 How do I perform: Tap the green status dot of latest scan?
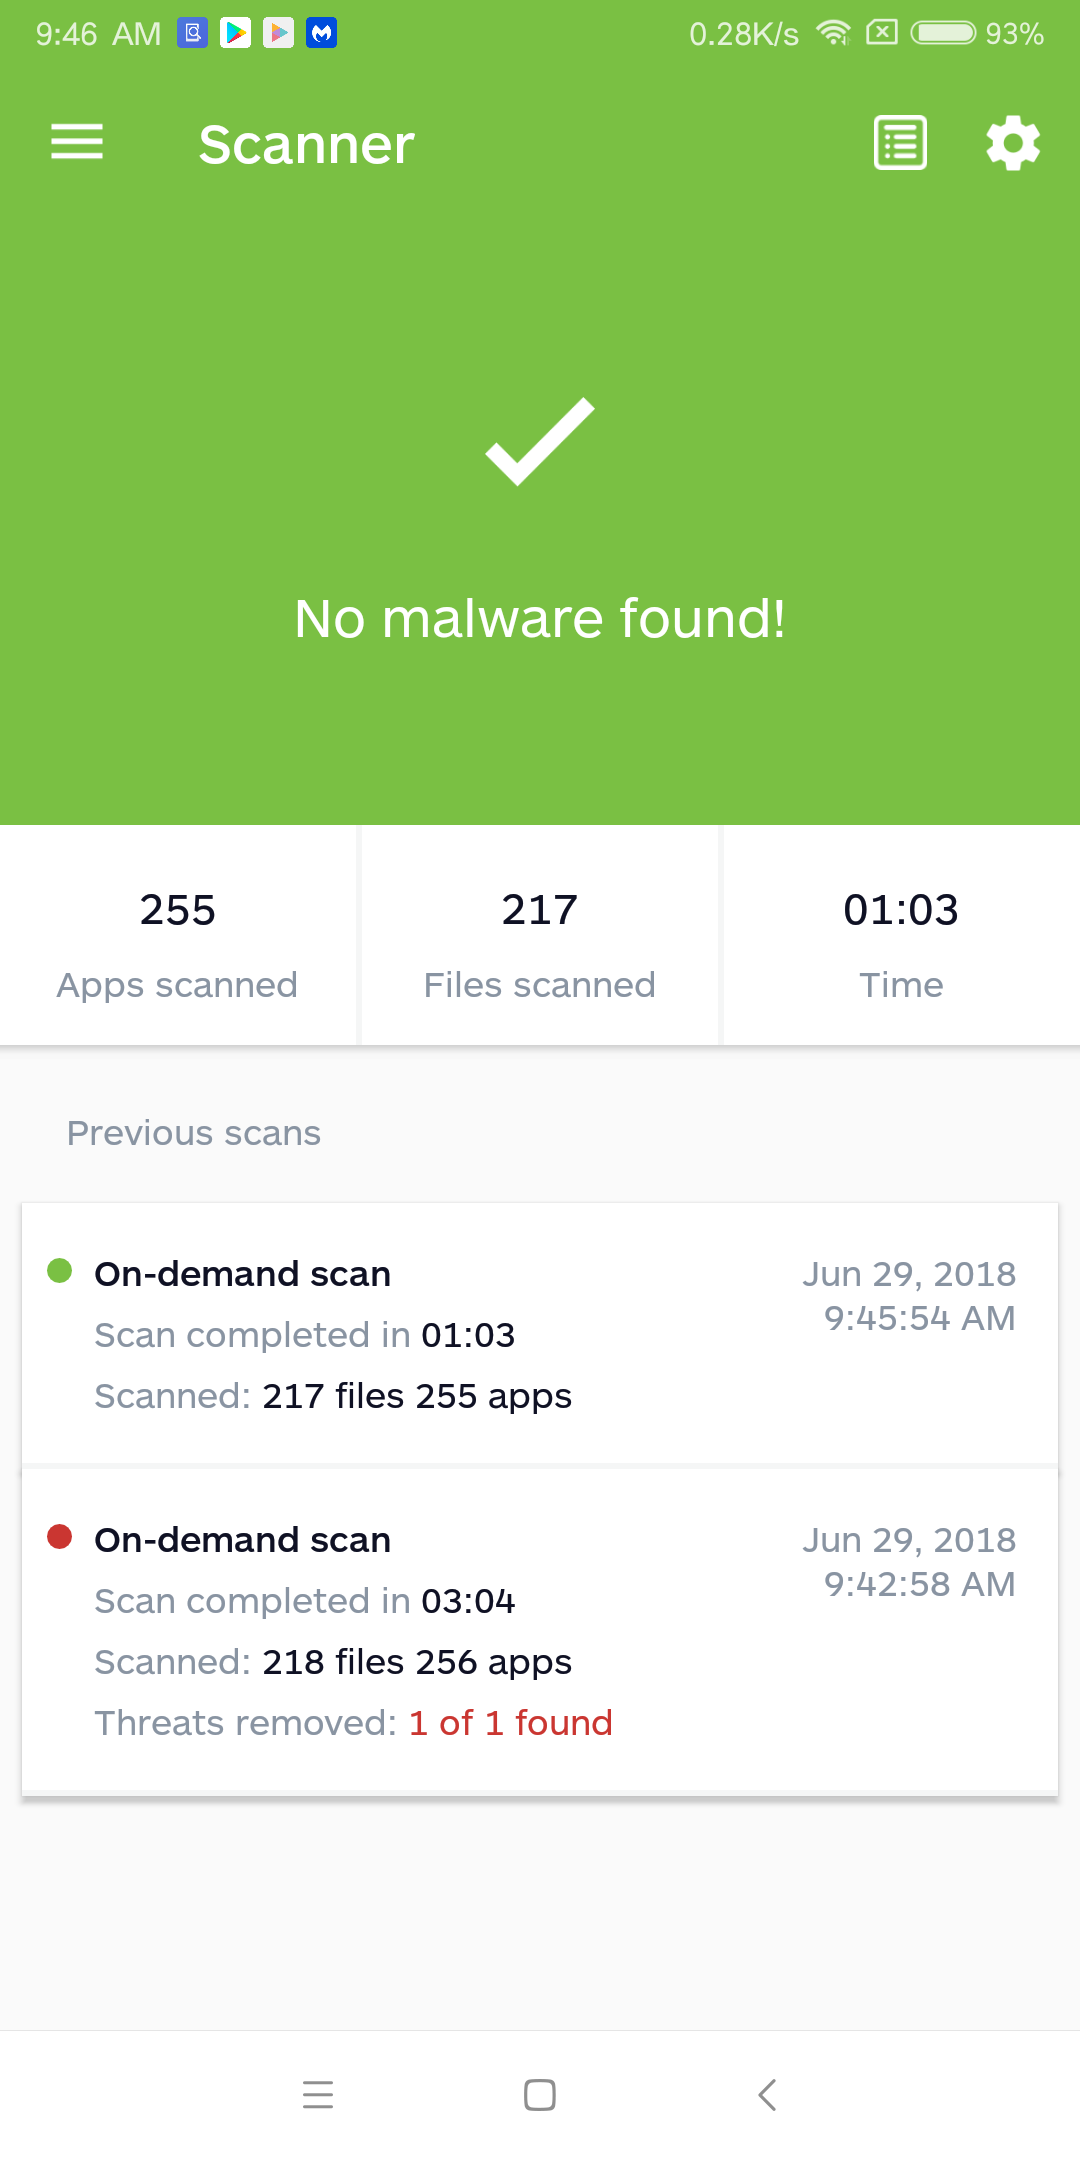point(60,1270)
